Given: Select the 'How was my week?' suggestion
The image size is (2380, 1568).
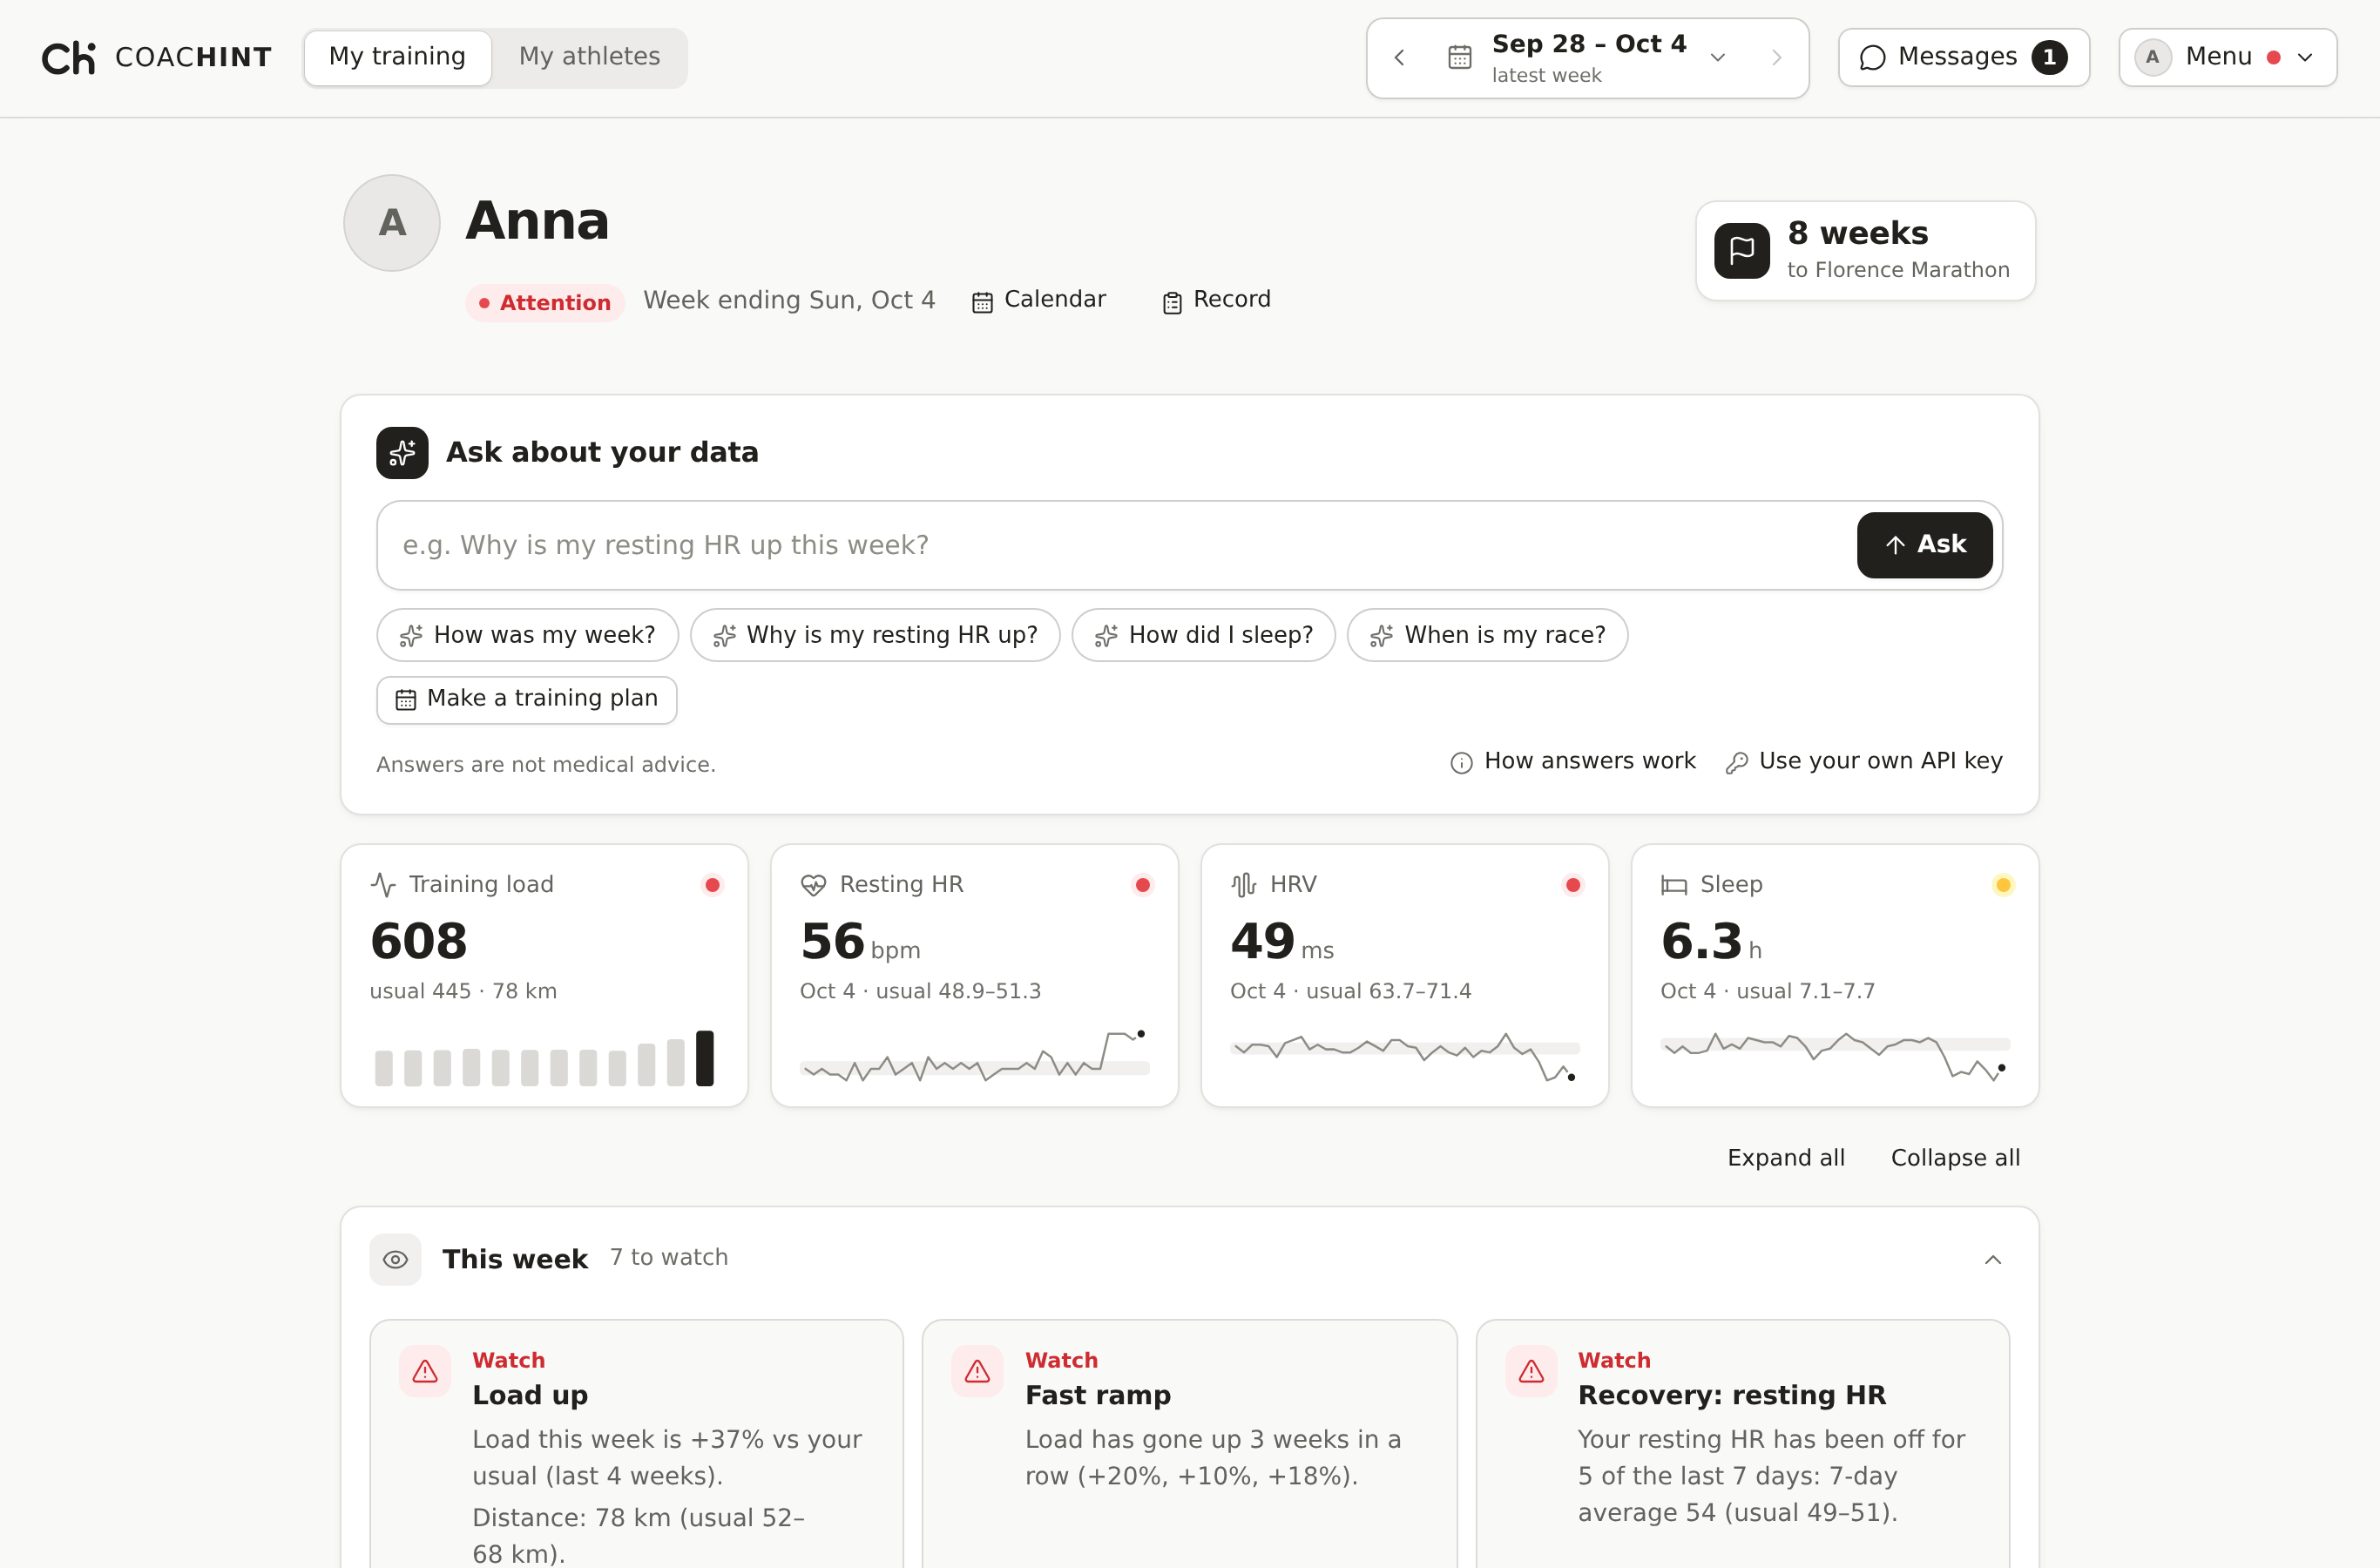Looking at the screenshot, I should pyautogui.click(x=527, y=635).
